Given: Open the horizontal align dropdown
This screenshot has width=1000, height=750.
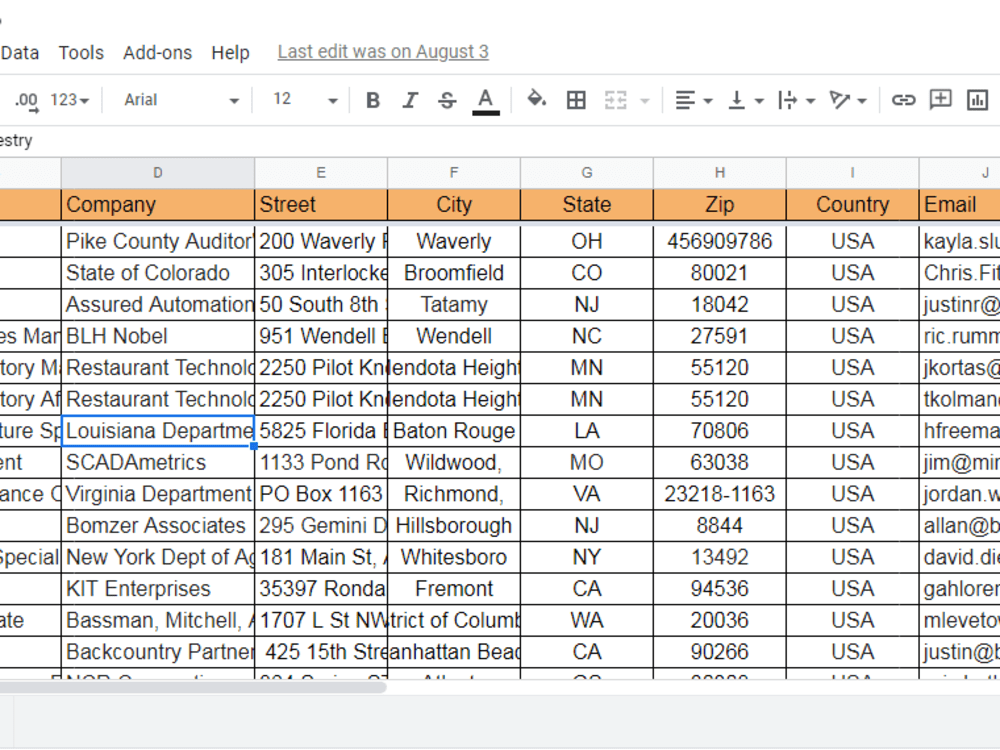Looking at the screenshot, I should 693,100.
